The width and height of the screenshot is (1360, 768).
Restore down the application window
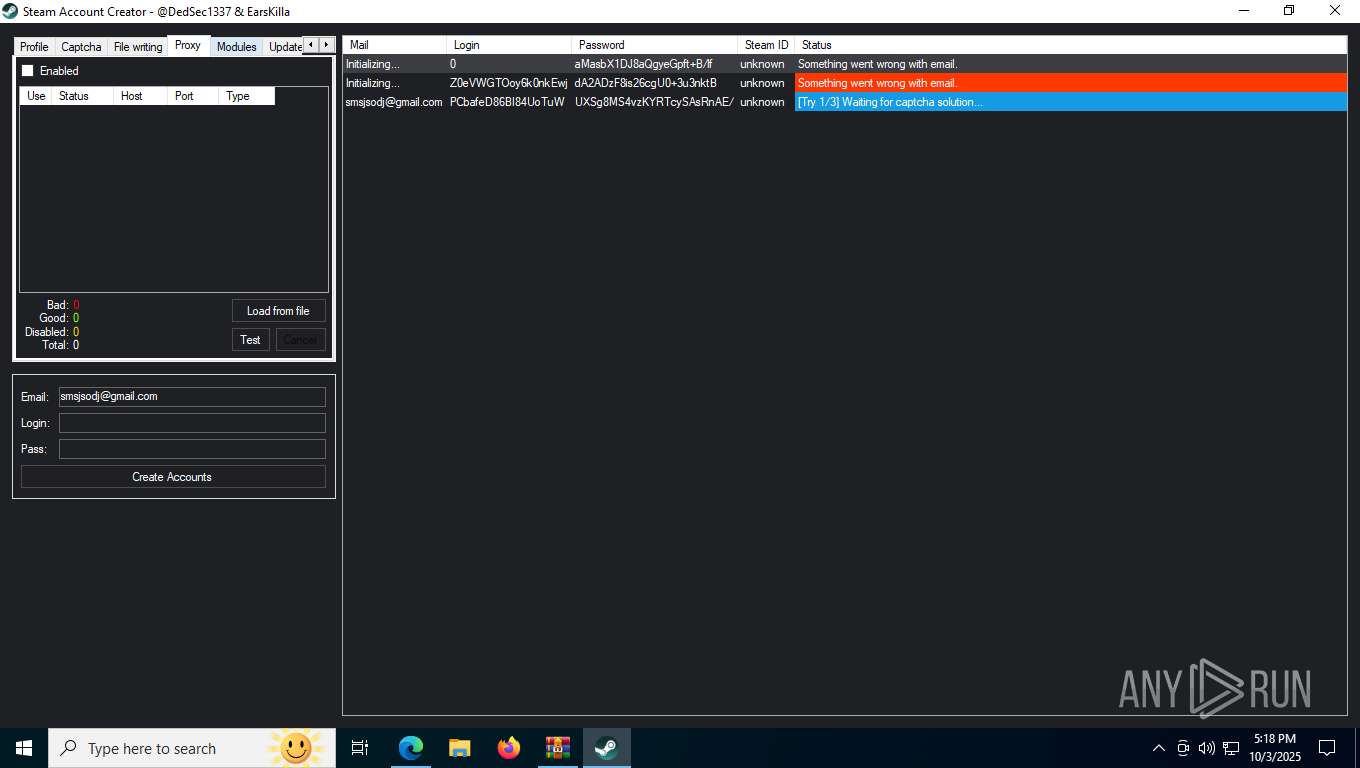point(1290,11)
